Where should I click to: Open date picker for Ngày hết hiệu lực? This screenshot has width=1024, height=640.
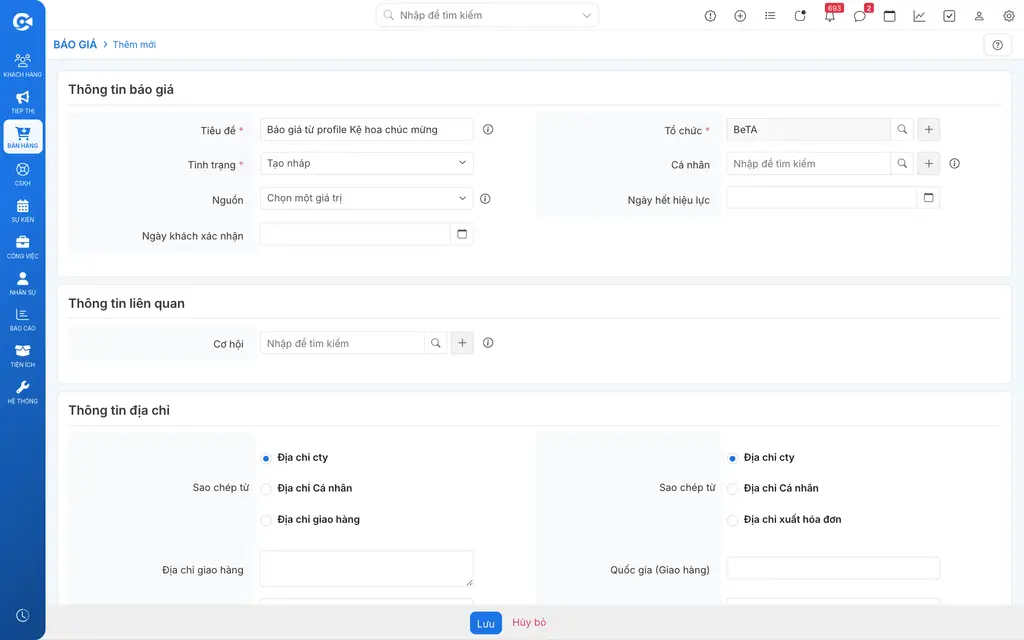[928, 198]
